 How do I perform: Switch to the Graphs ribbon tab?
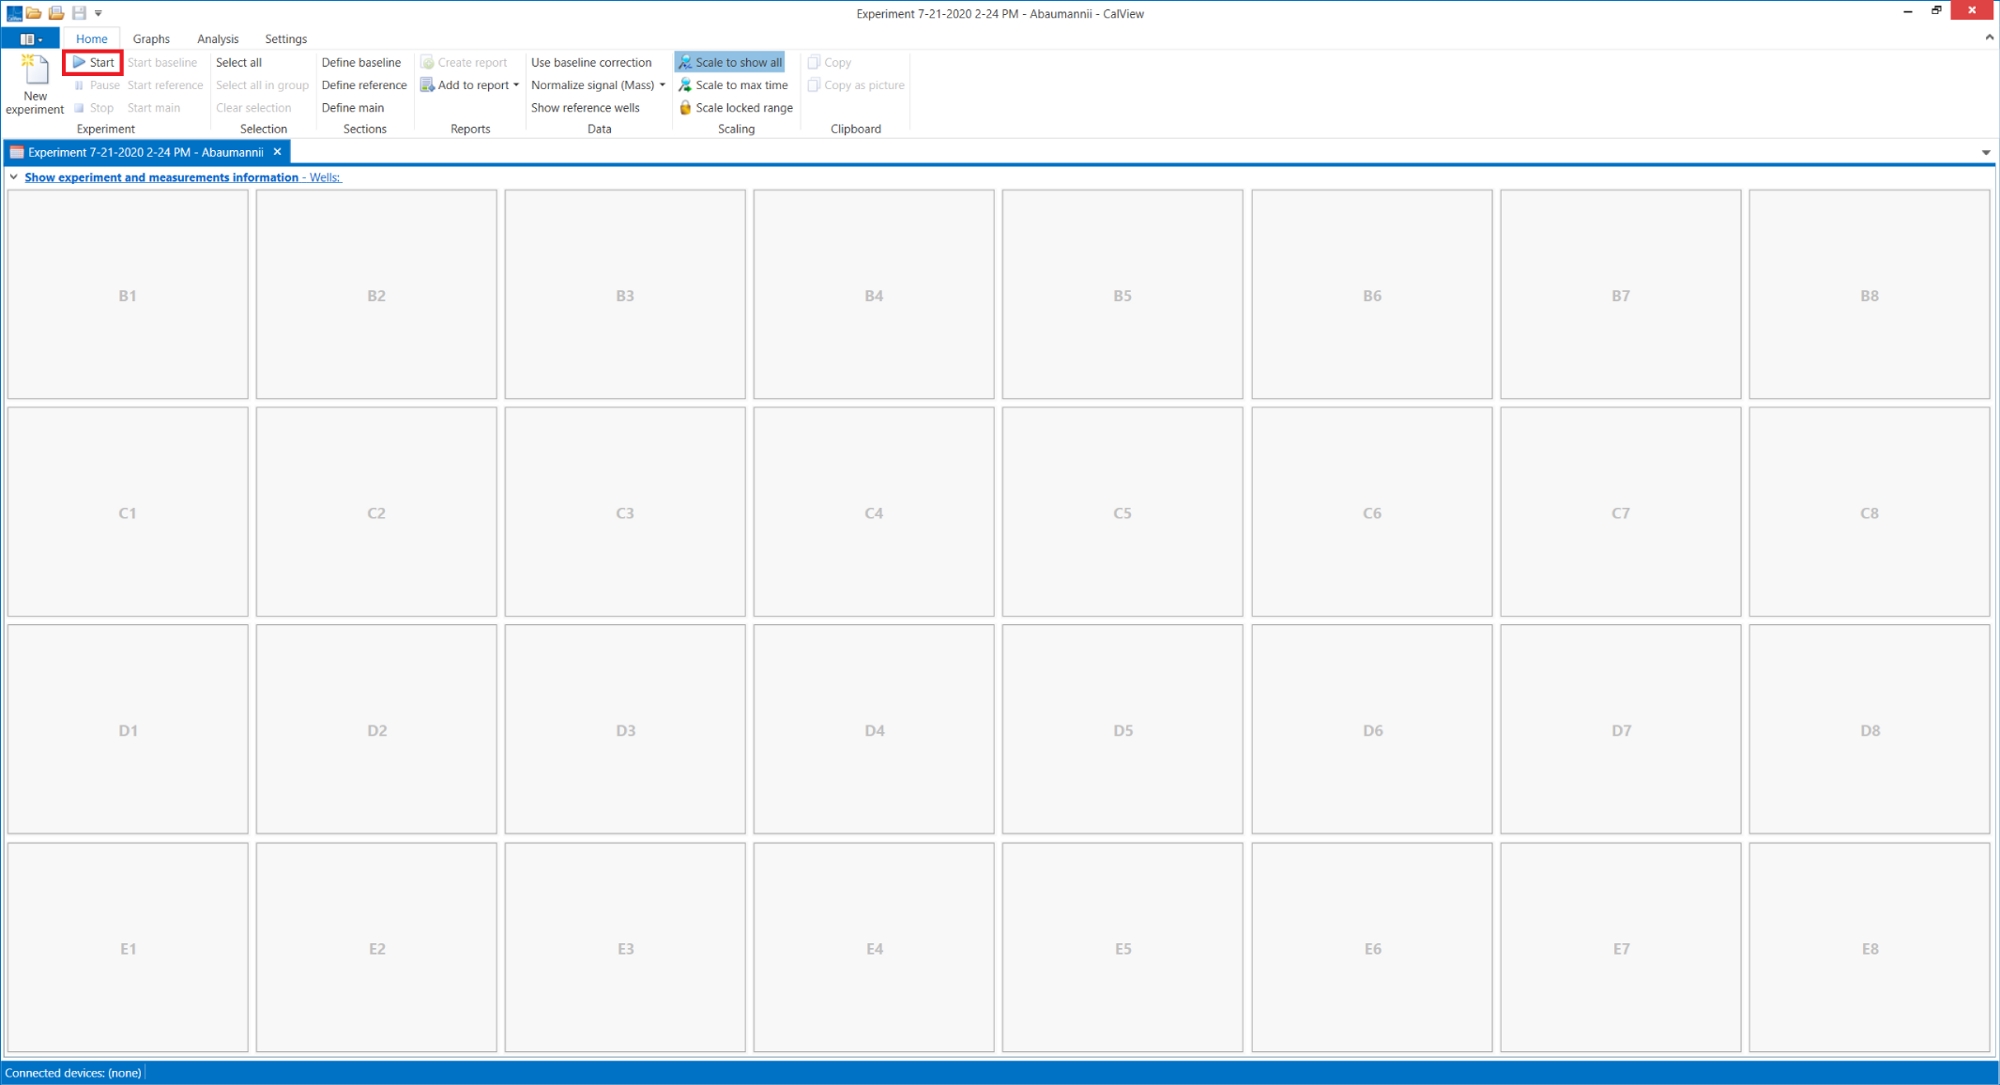pos(151,39)
